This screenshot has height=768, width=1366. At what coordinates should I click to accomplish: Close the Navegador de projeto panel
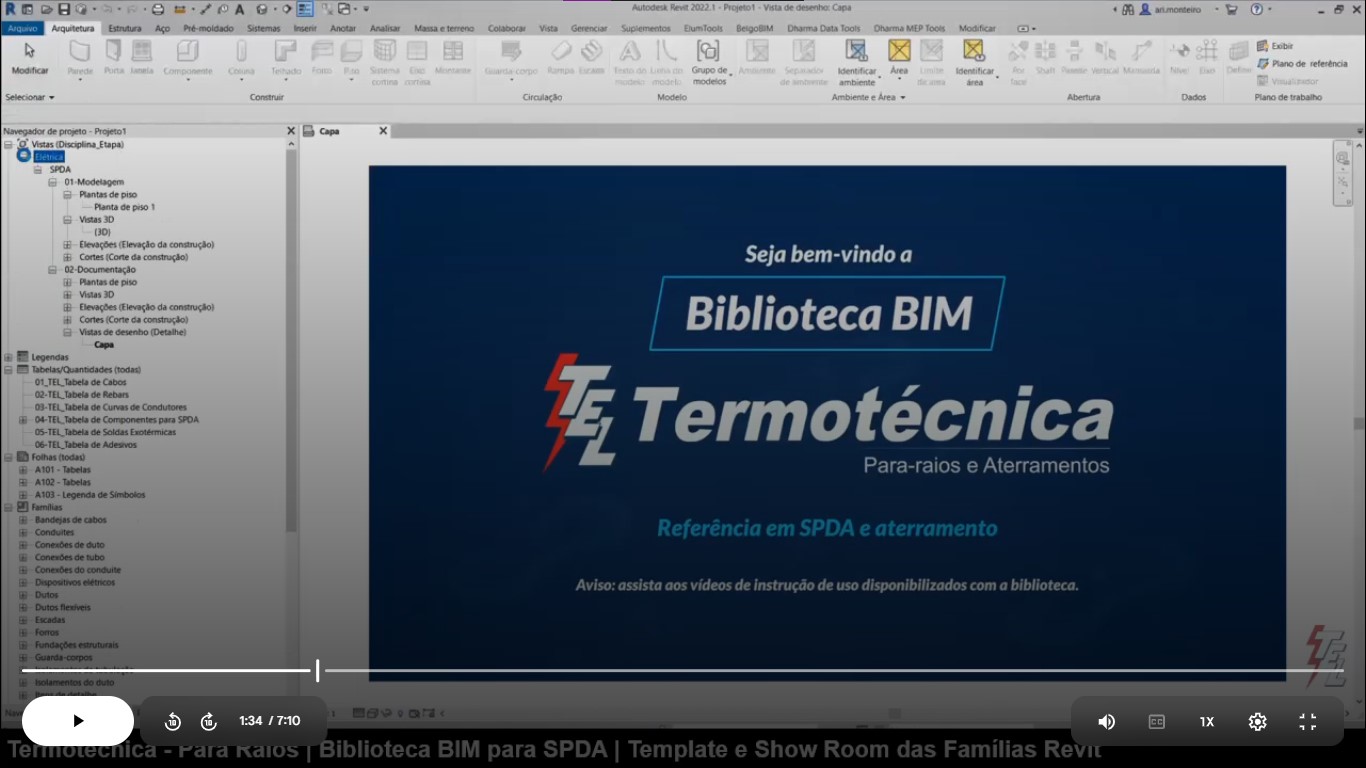[291, 131]
